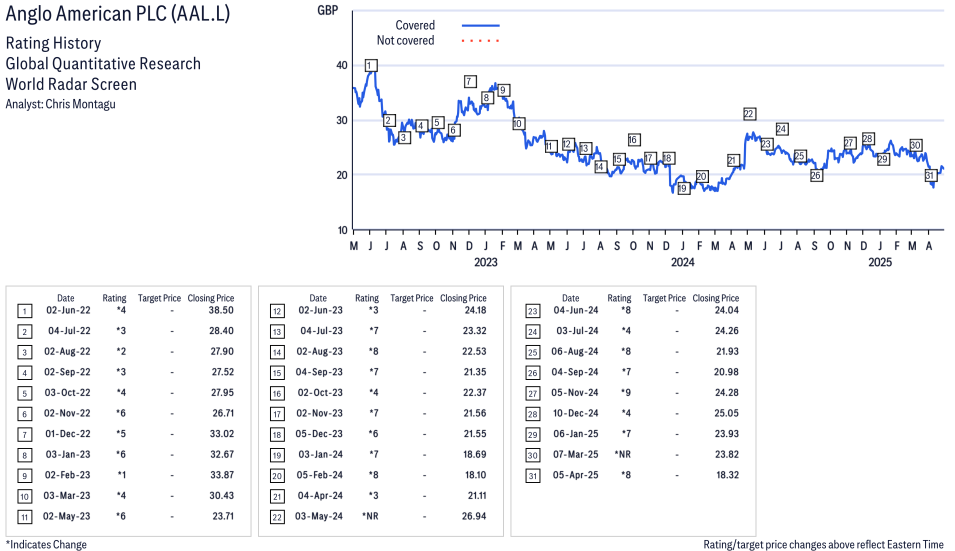
Task: Click the y-axis label 40
Action: [x=342, y=65]
